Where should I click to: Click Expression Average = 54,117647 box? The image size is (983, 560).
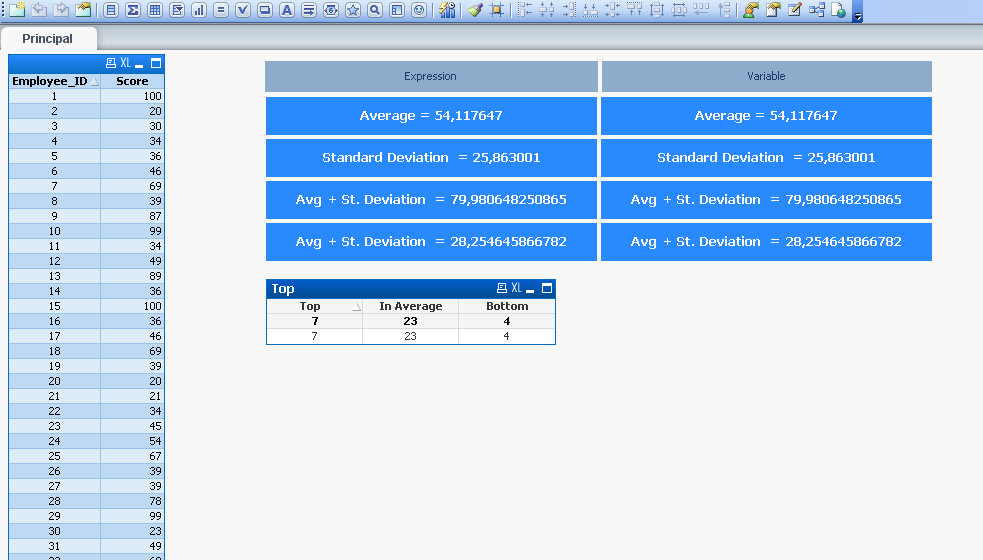[x=431, y=115]
